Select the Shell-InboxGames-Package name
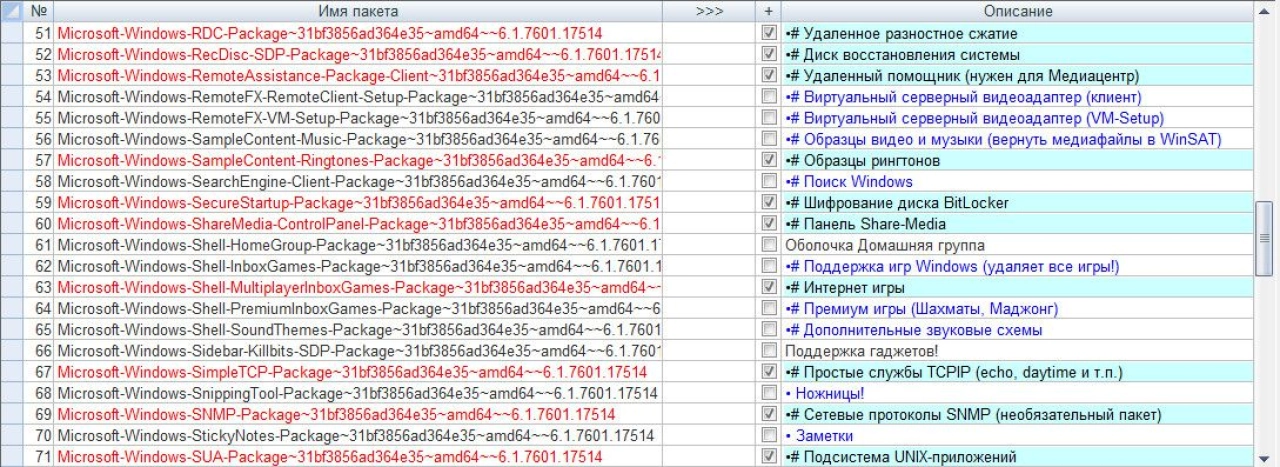Viewport: 1280px width, 467px height. pyautogui.click(x=358, y=266)
